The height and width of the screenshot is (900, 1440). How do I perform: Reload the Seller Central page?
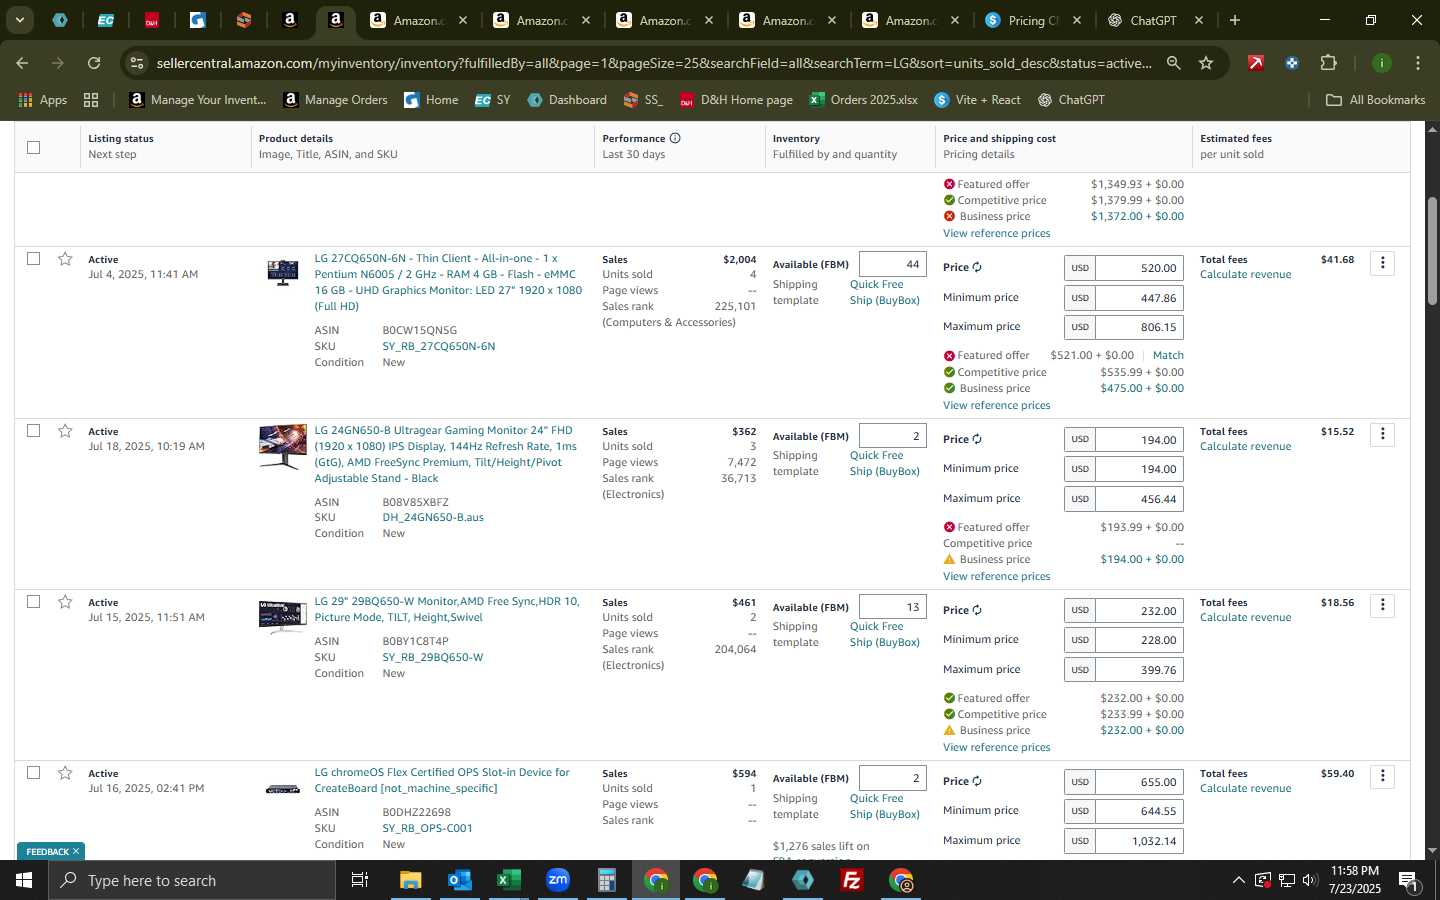pos(94,63)
